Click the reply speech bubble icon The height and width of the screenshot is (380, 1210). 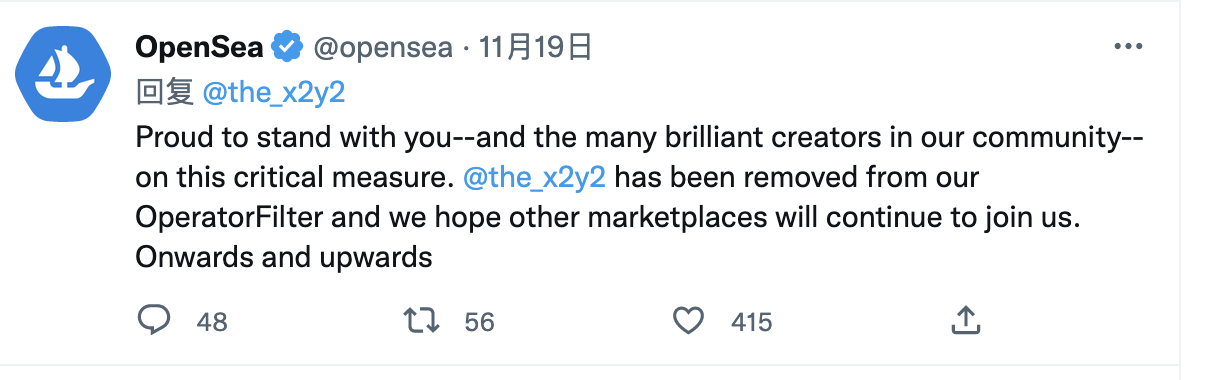(155, 321)
